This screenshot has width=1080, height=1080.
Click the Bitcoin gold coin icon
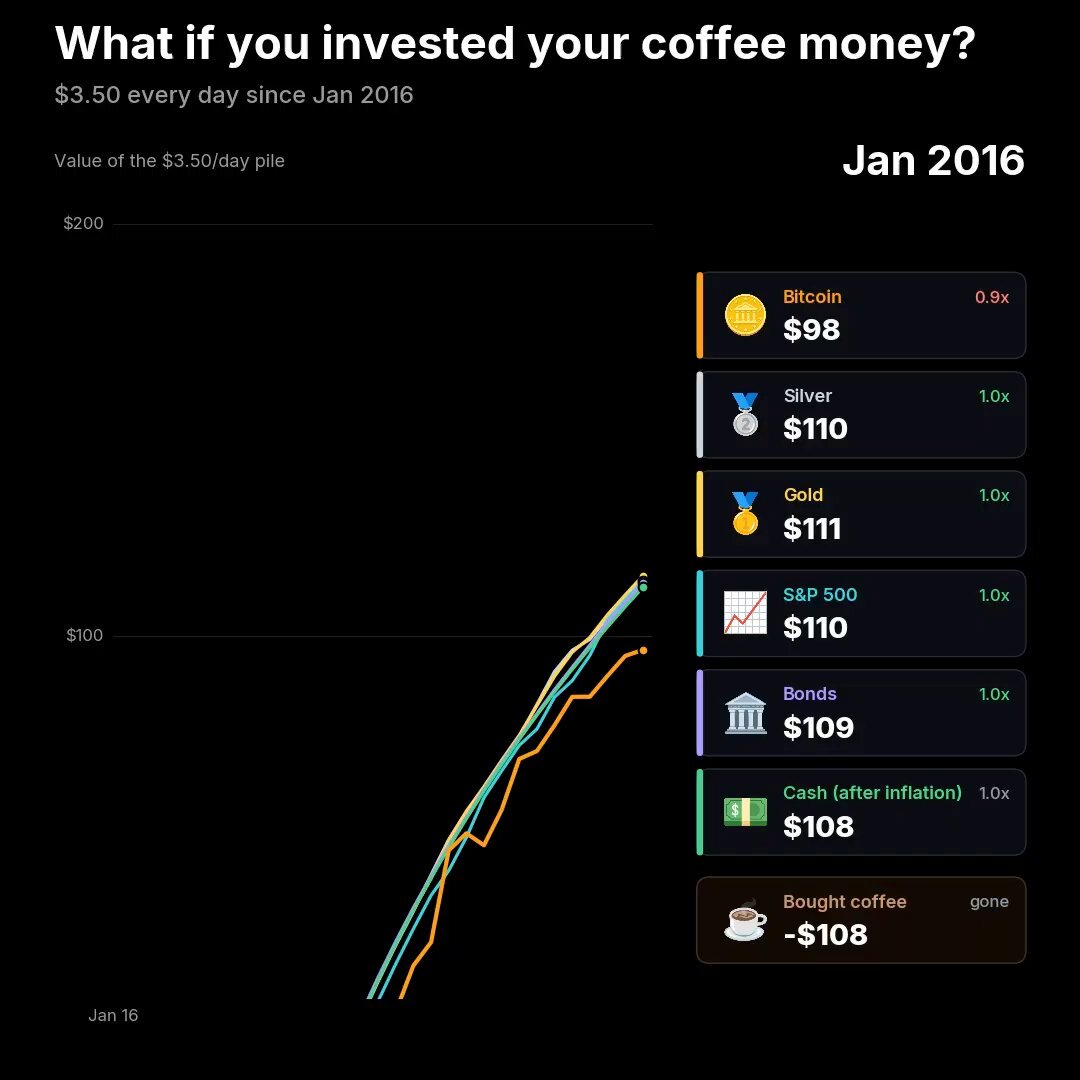[745, 315]
